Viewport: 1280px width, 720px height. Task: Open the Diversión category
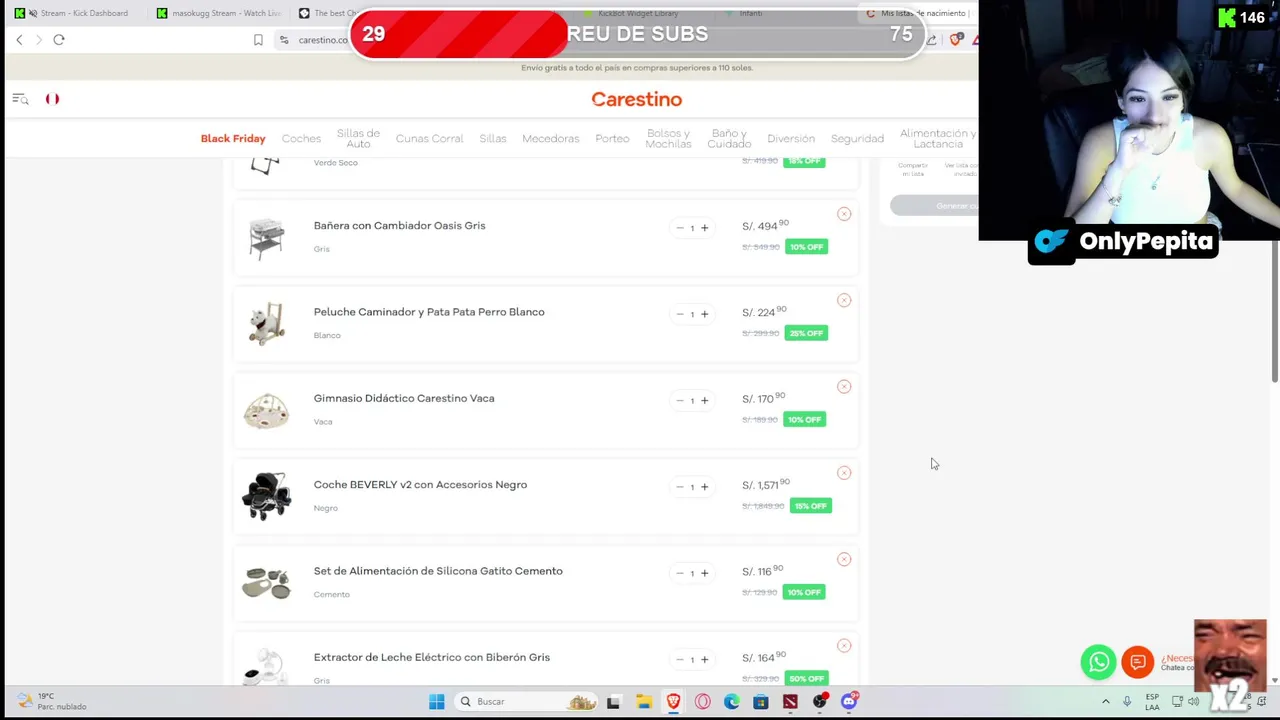click(x=791, y=139)
